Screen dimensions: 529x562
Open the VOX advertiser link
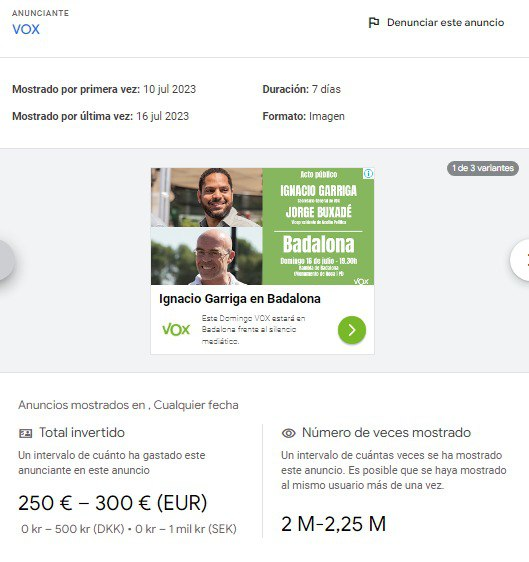pyautogui.click(x=26, y=29)
